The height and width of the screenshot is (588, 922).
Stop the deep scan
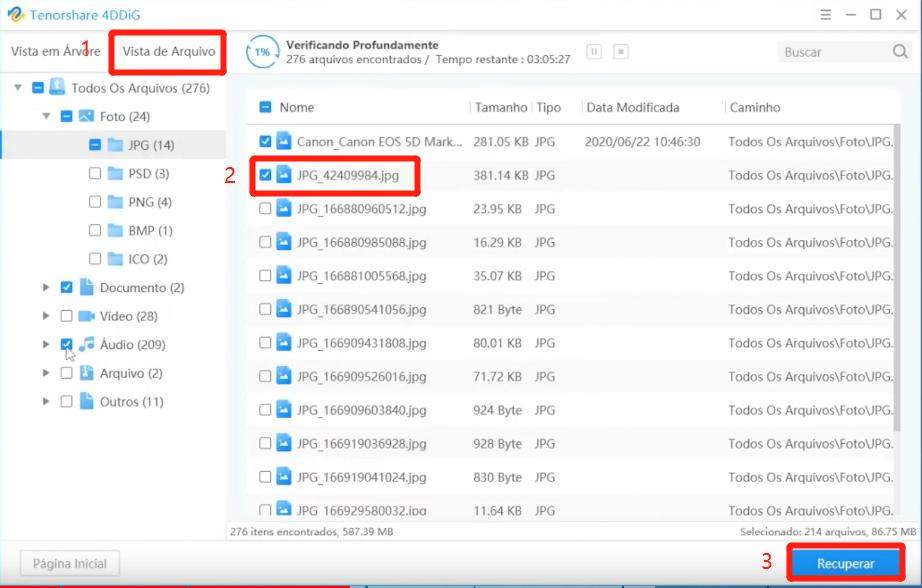(620, 52)
